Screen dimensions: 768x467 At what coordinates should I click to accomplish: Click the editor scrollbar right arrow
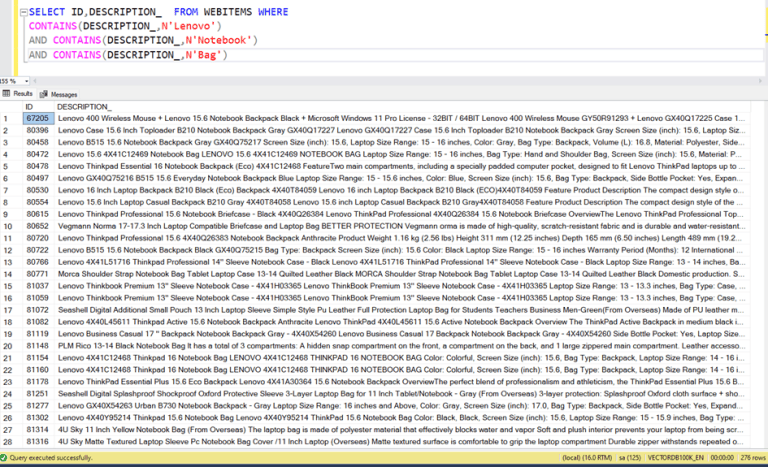click(x=760, y=81)
